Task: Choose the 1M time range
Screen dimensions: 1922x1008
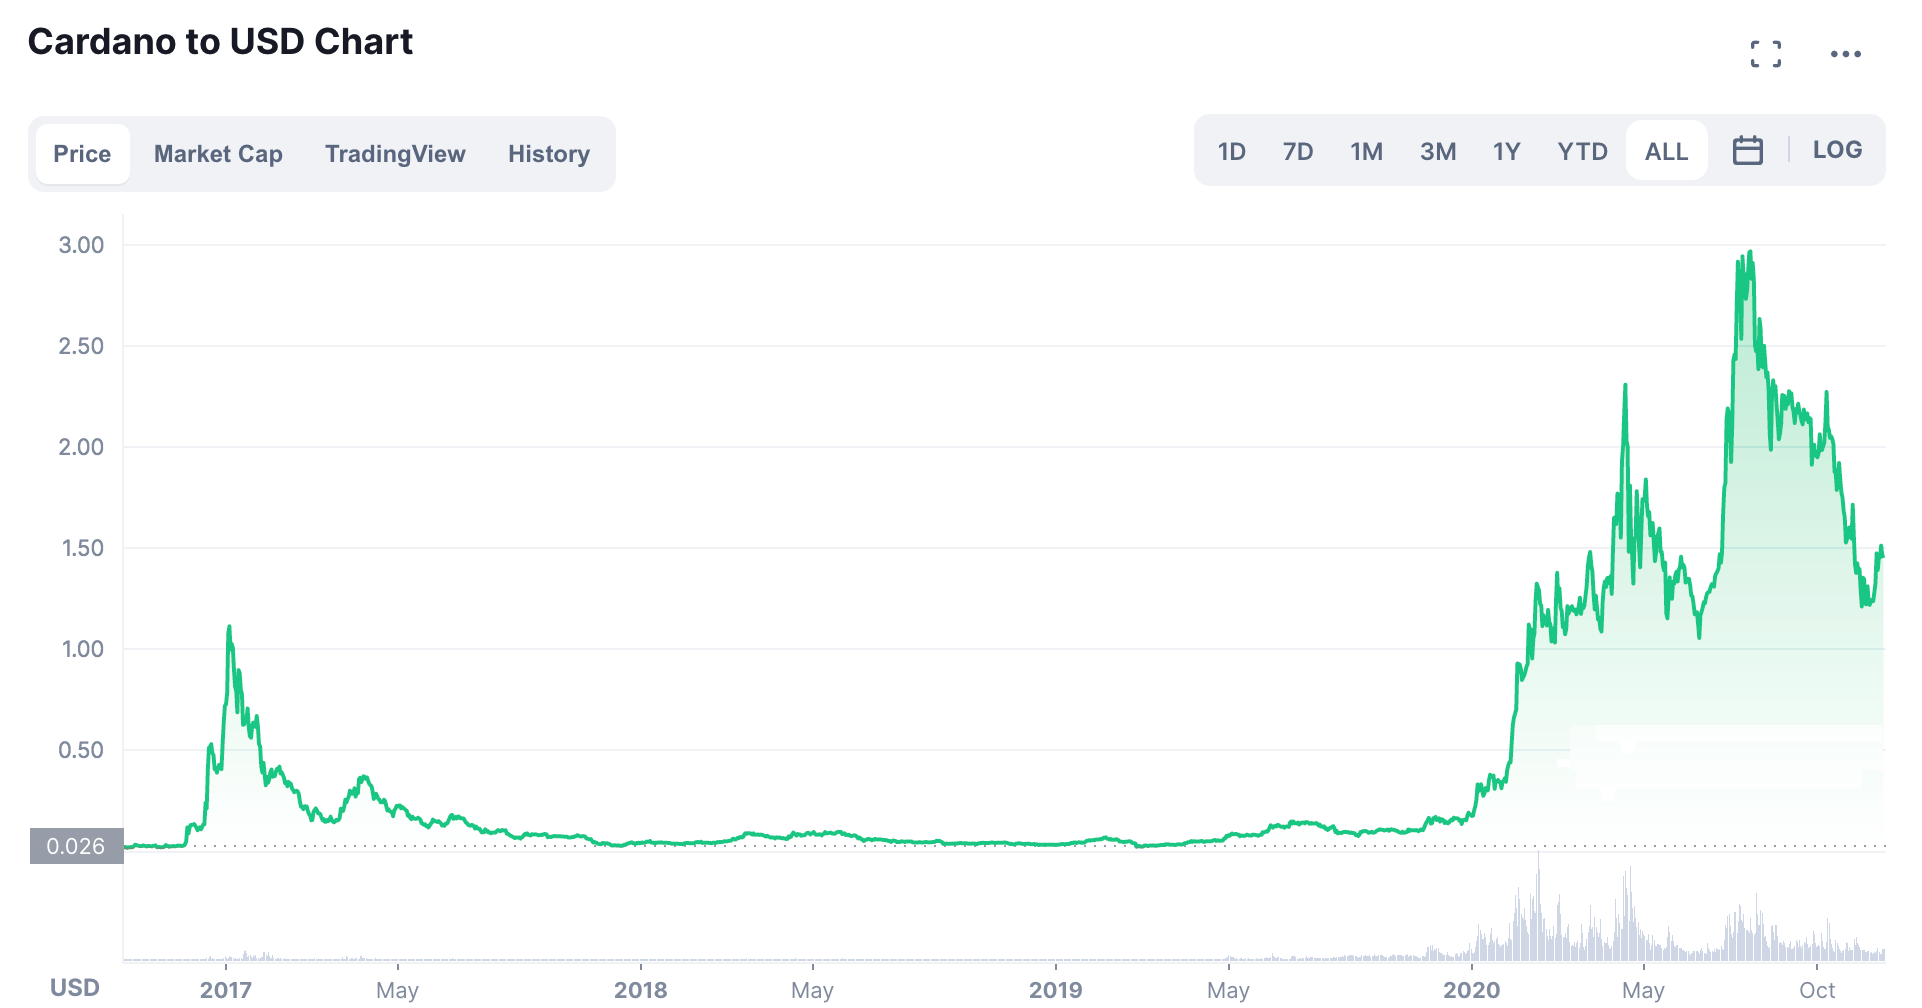Action: click(1366, 151)
